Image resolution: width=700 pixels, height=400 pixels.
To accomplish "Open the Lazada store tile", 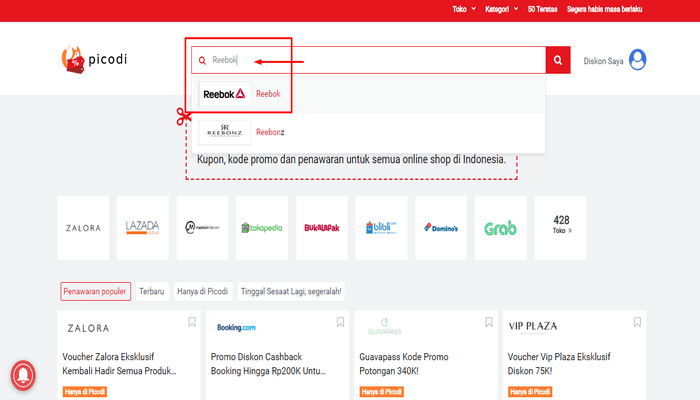I will (143, 228).
